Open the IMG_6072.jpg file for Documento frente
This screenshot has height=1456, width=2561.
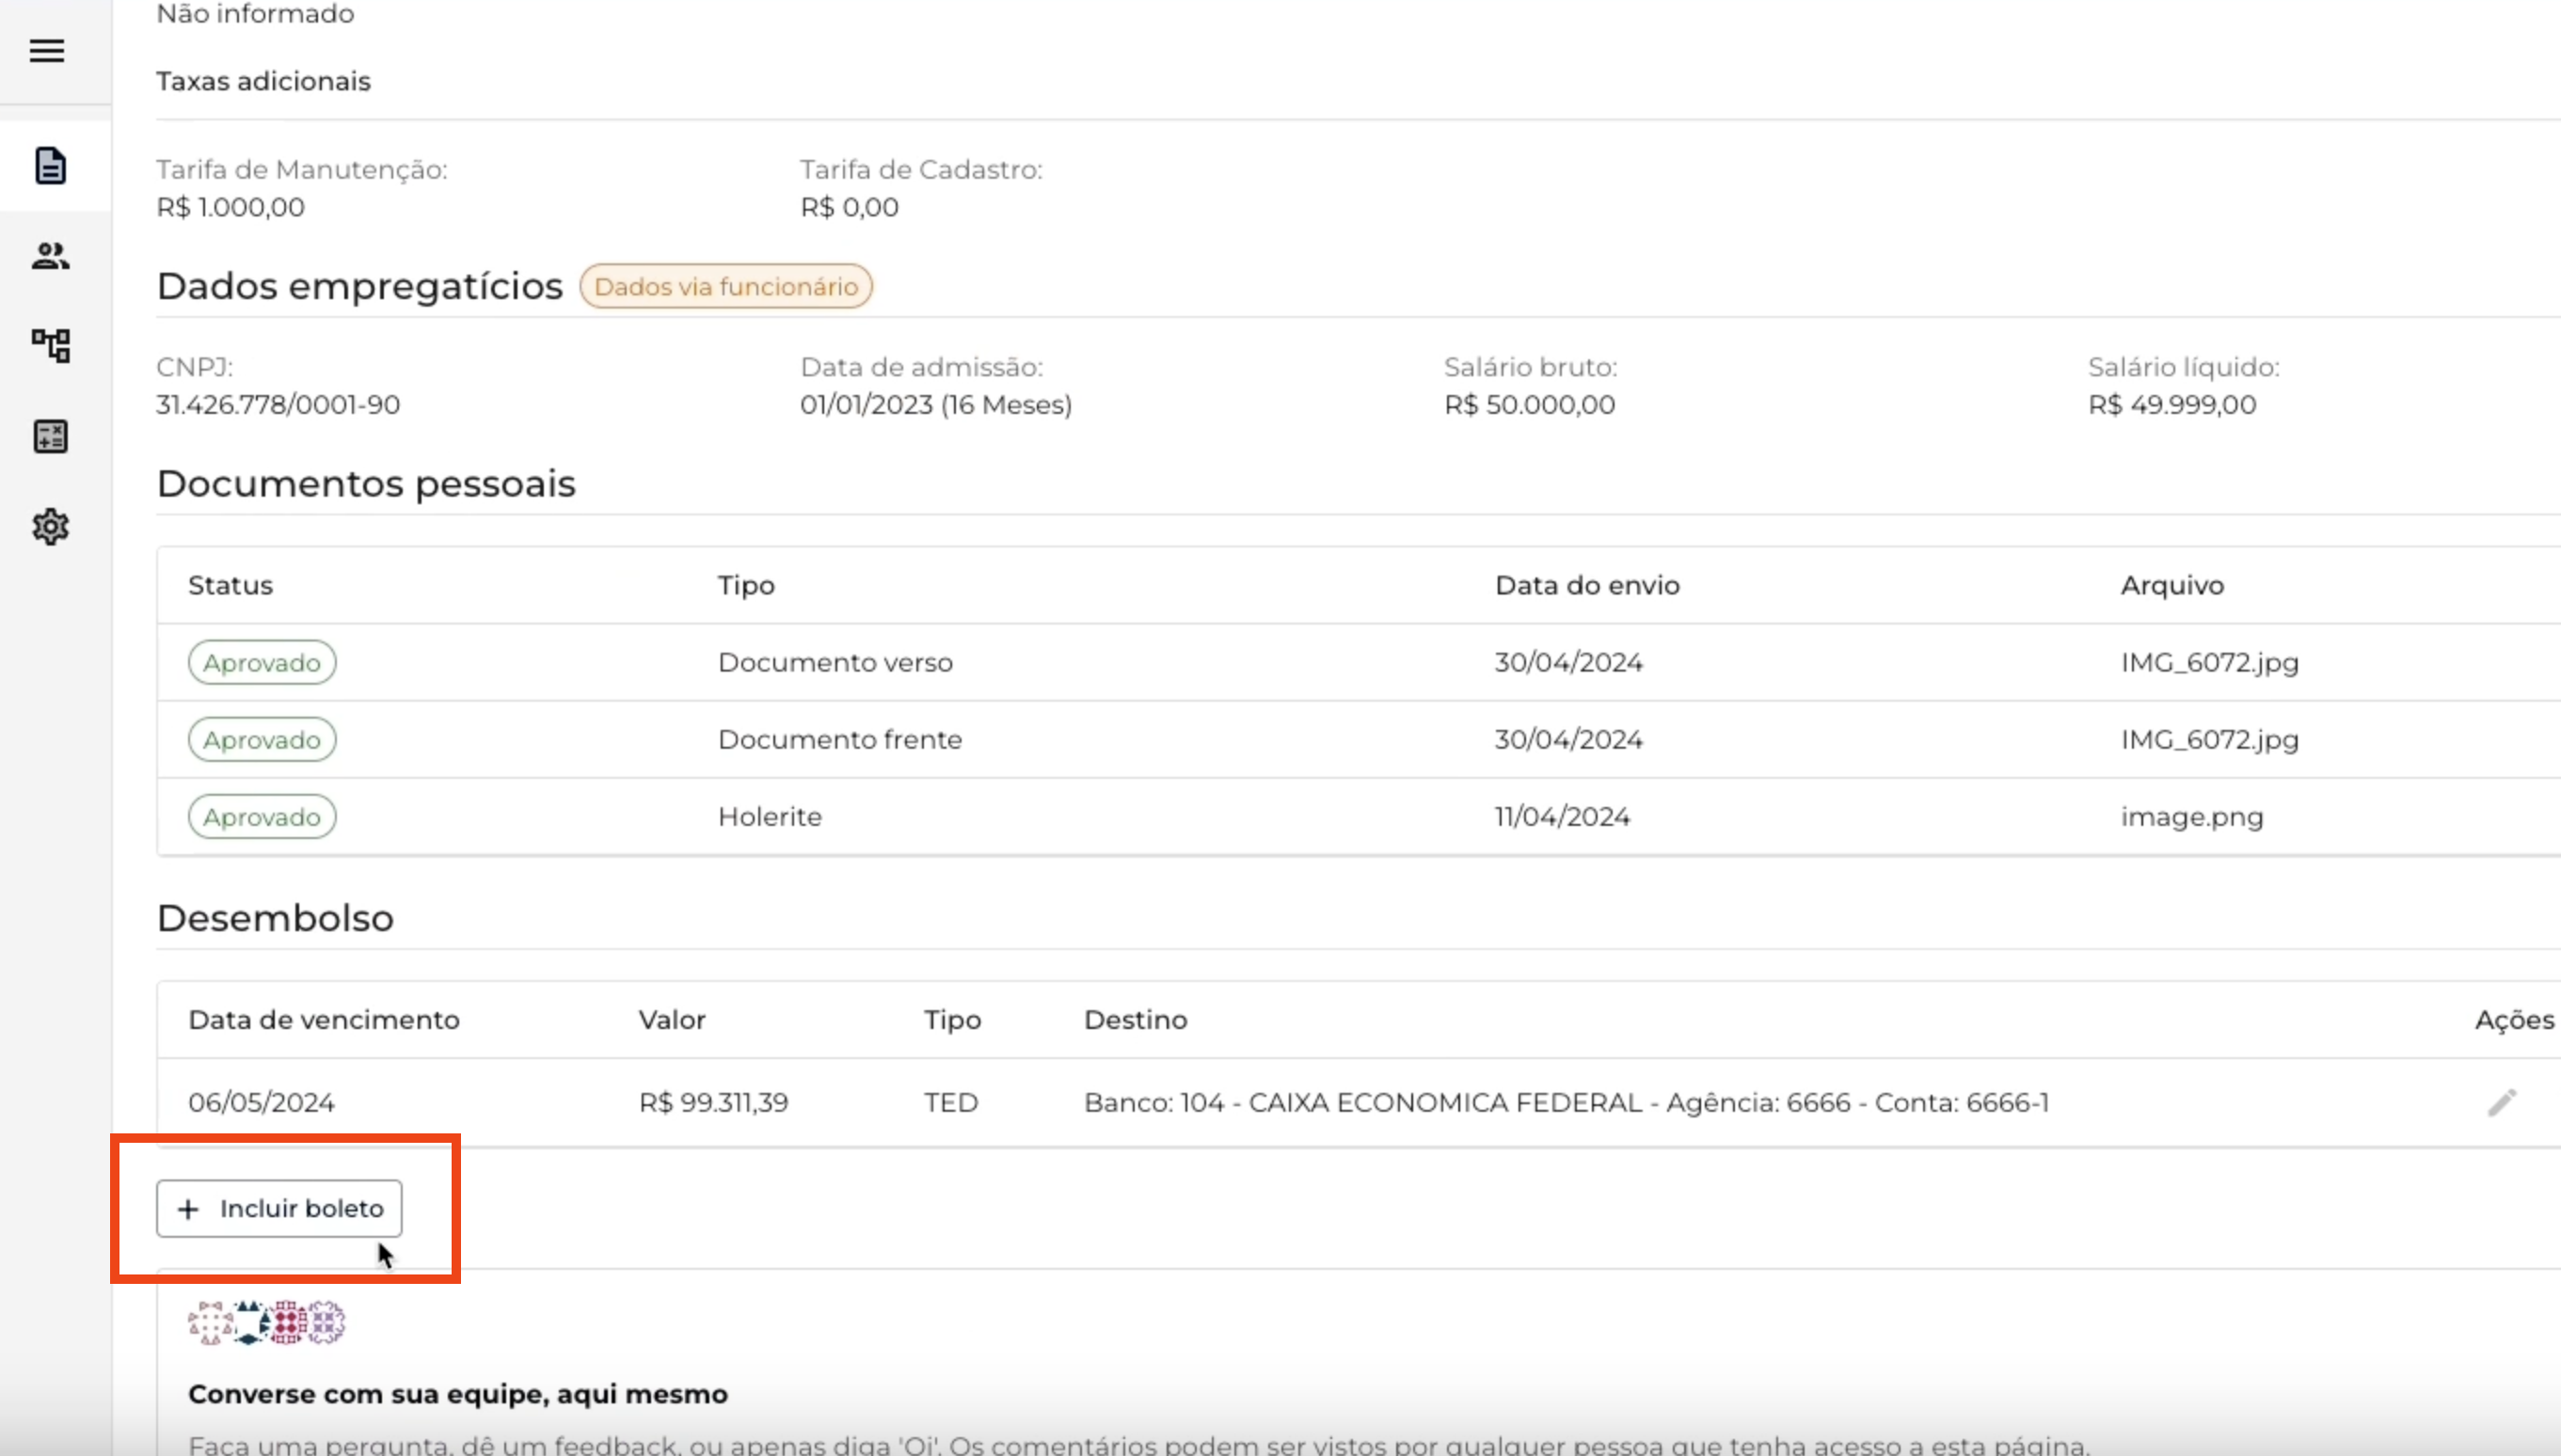(x=2209, y=739)
